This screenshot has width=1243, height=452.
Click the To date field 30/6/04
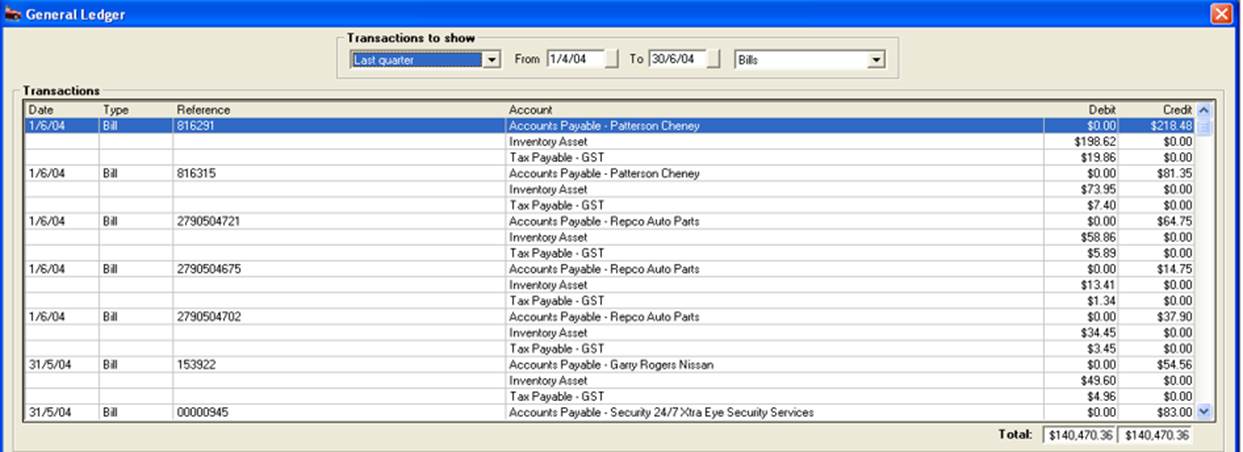point(677,60)
